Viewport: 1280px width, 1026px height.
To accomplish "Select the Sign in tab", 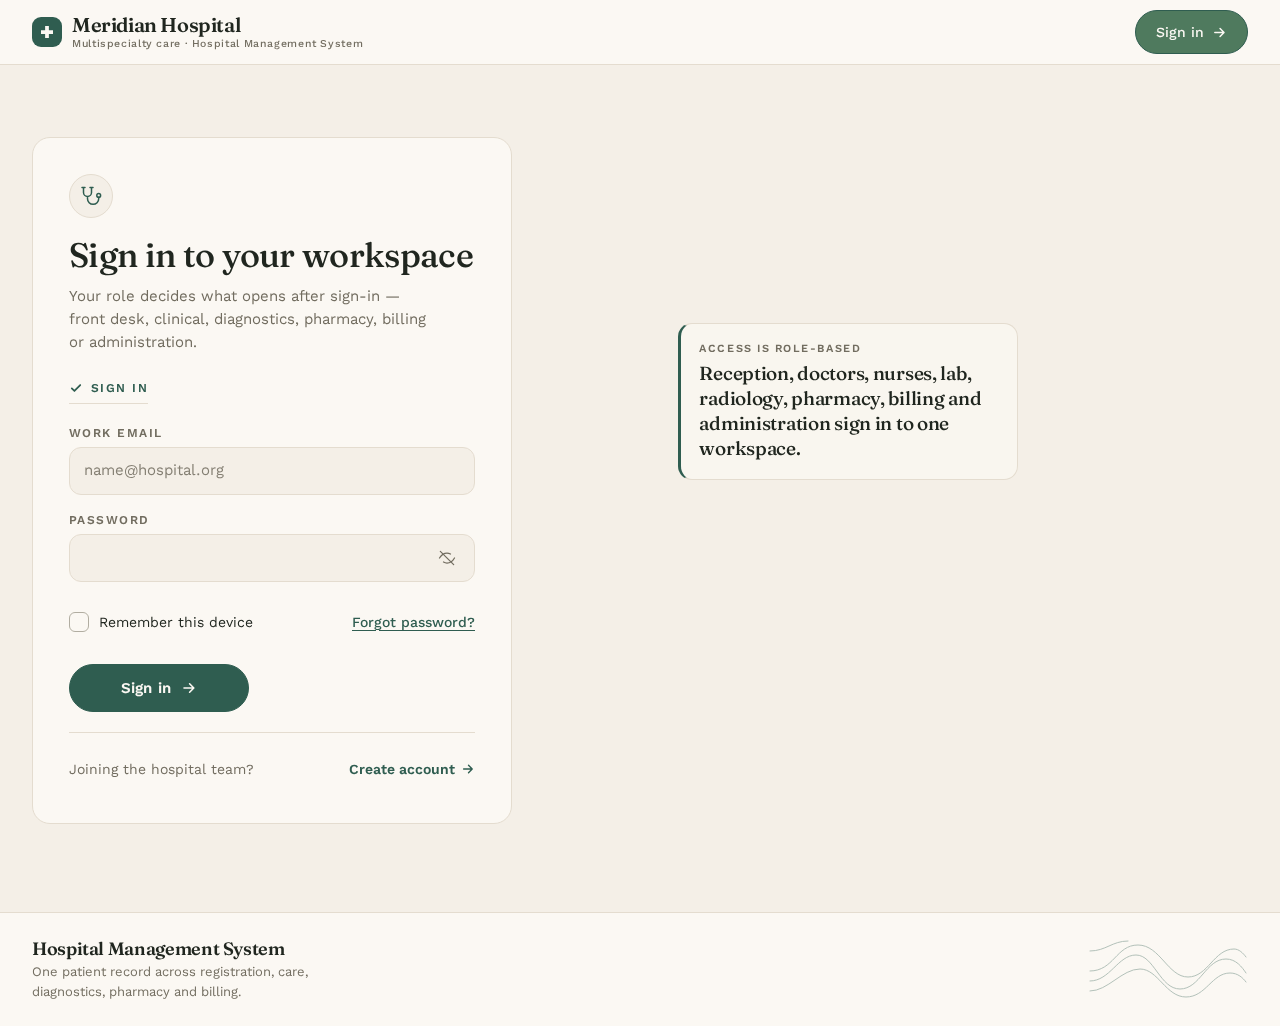I will click(109, 388).
